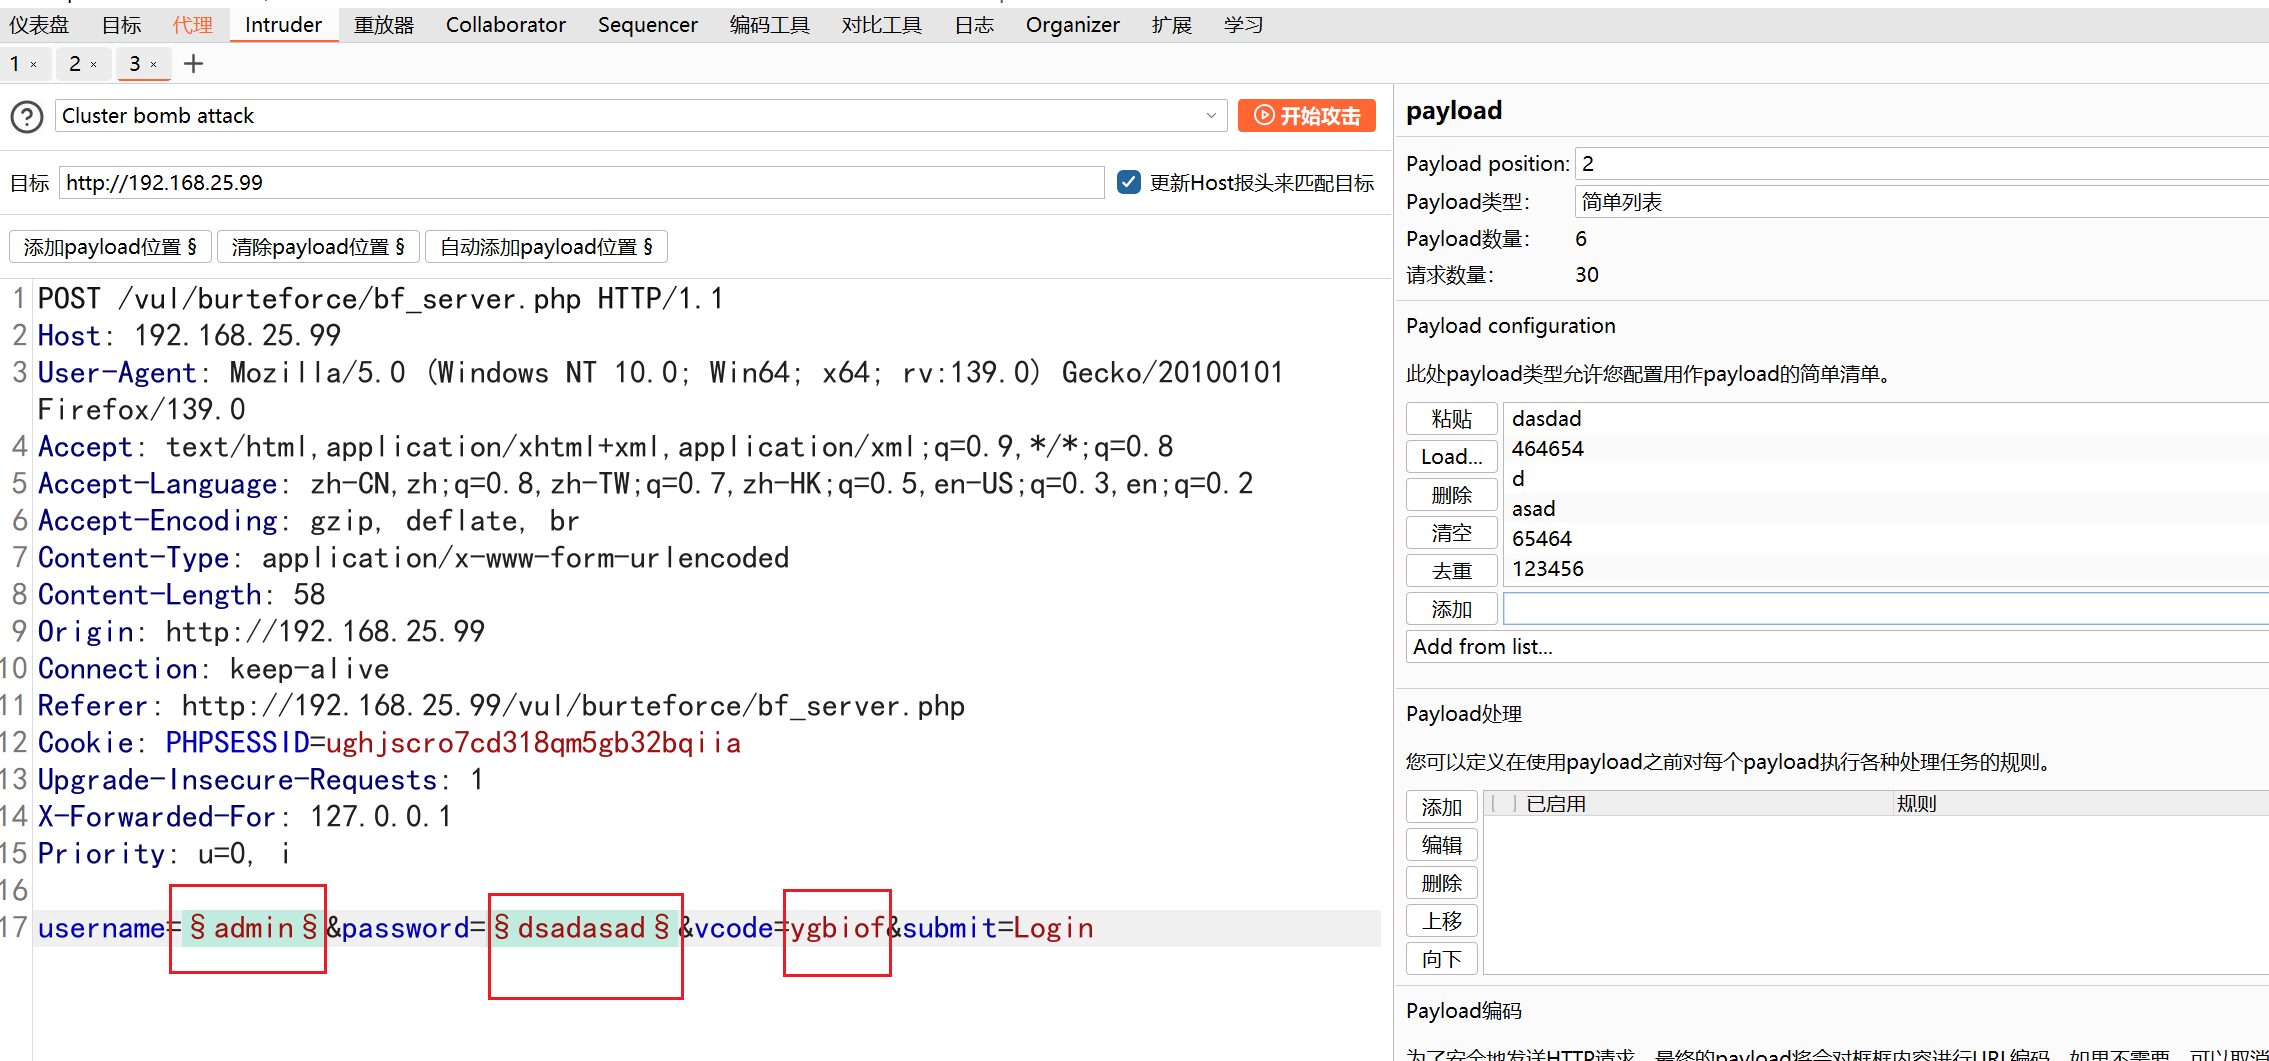
Task: Toggle the update Host header checkbox
Action: [1129, 182]
